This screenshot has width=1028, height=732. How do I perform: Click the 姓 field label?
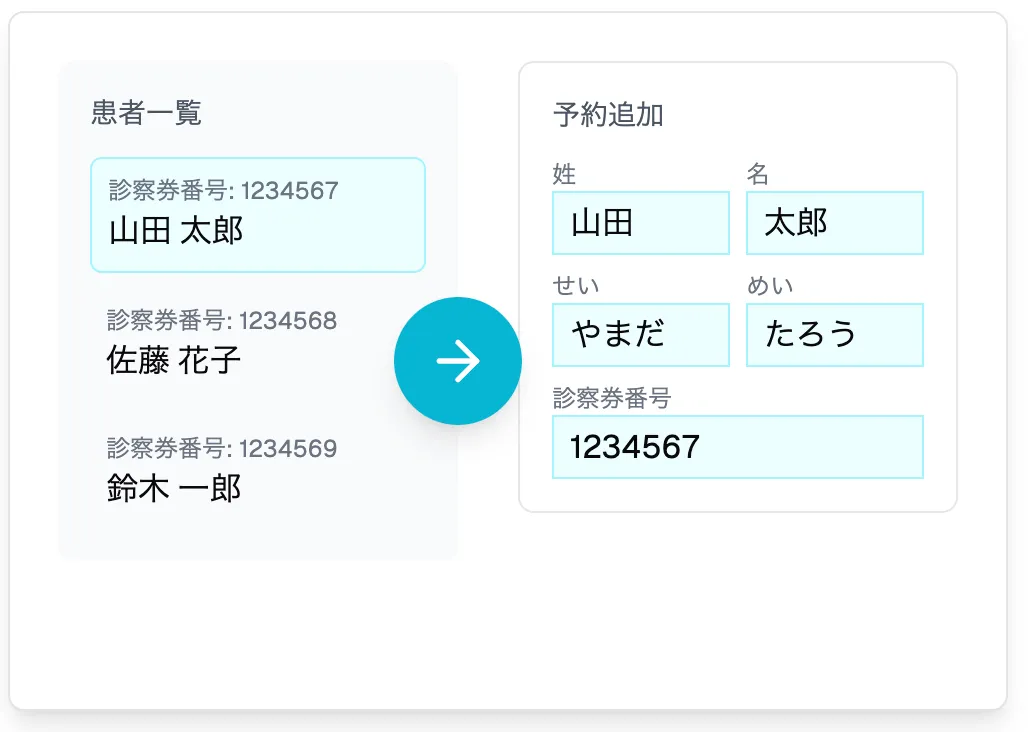[x=563, y=175]
